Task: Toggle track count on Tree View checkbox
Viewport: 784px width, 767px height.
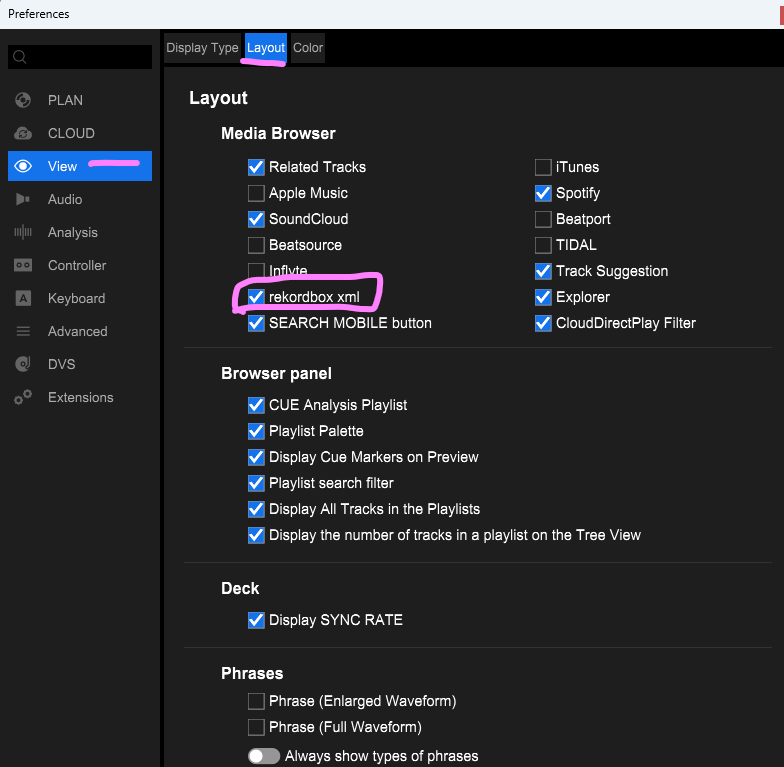Action: pos(256,535)
